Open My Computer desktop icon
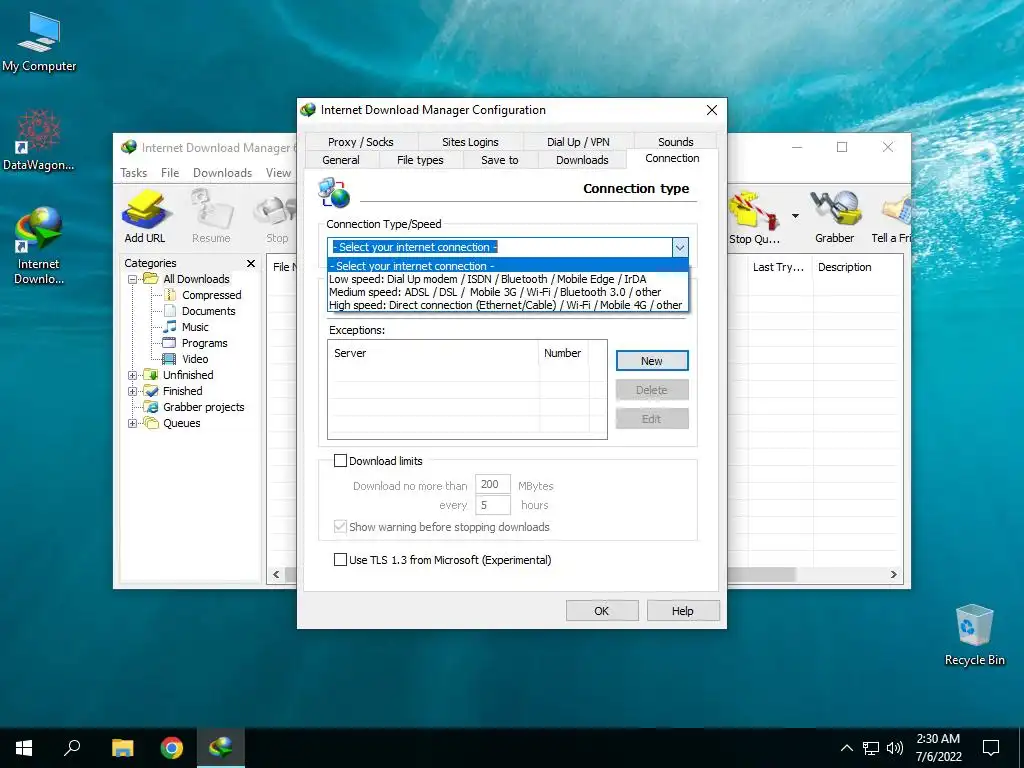Screen dimensions: 1024x768 click(x=39, y=42)
